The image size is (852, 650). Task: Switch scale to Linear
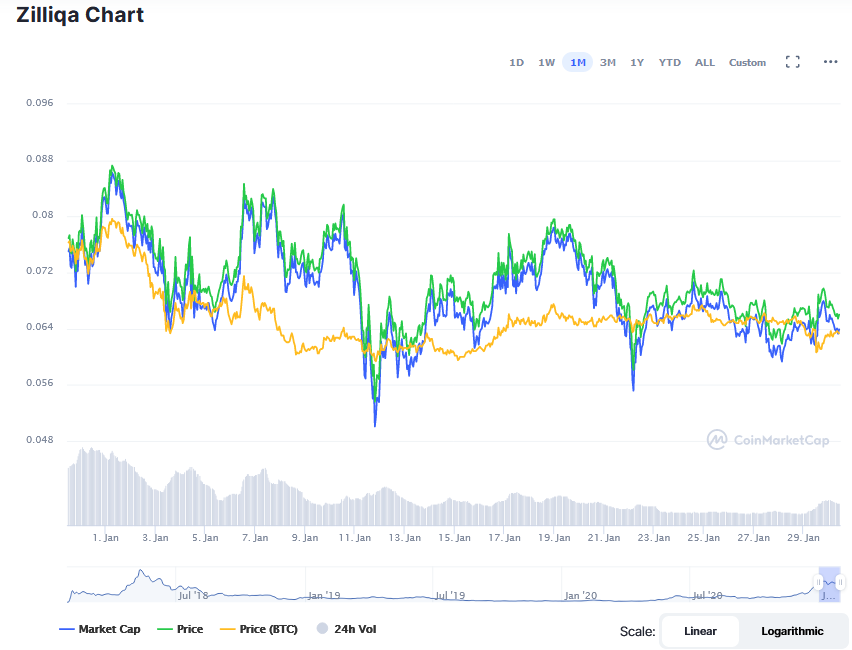(x=700, y=631)
